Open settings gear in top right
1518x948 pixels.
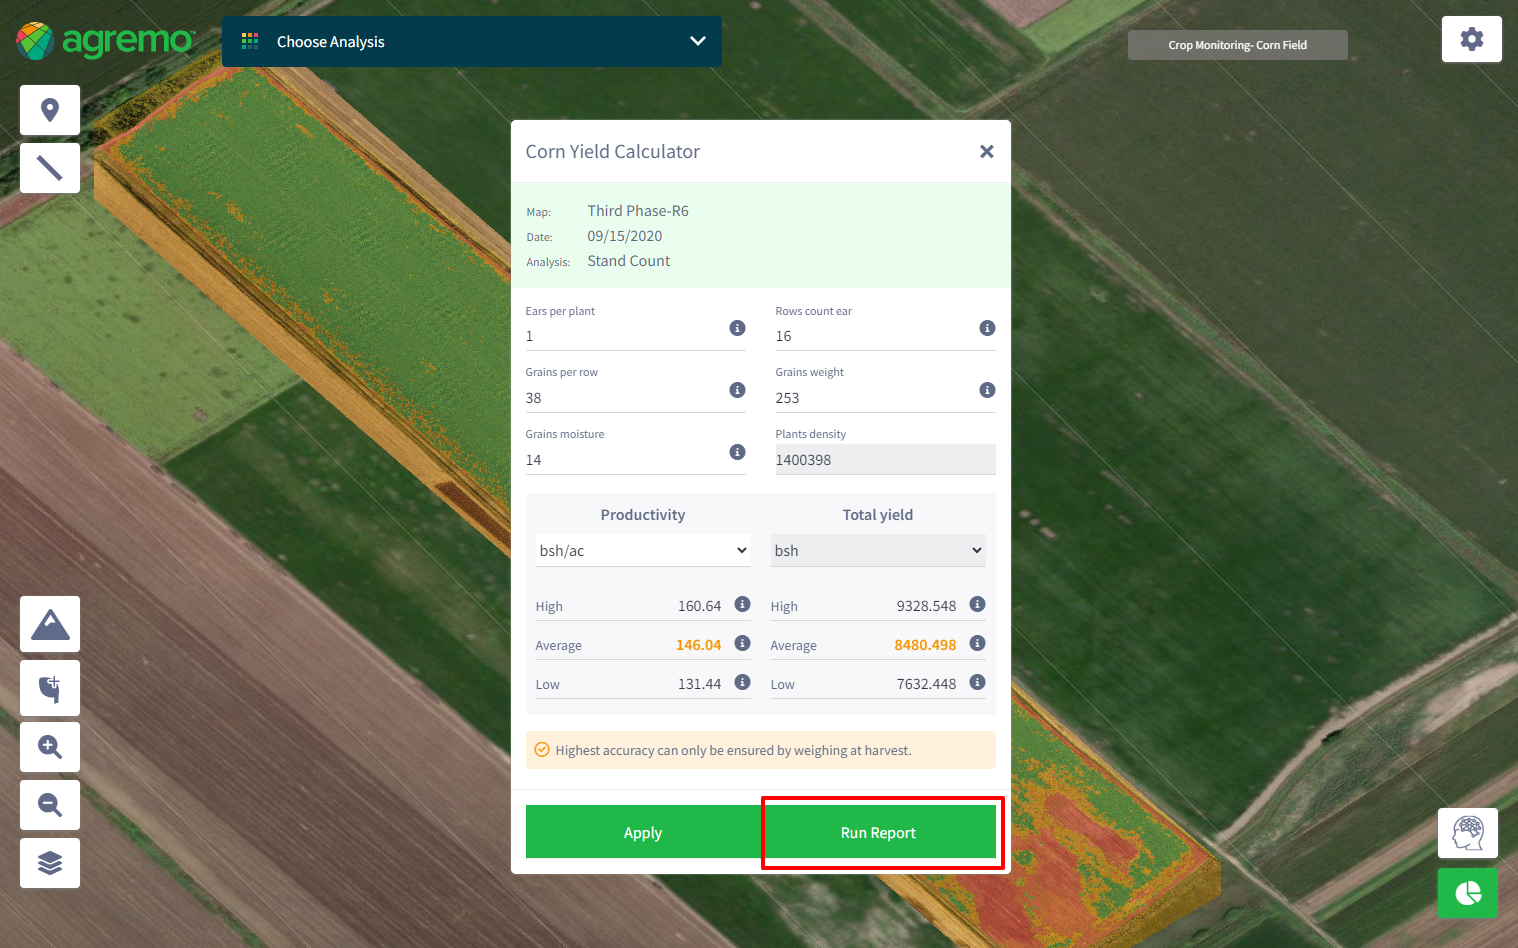click(1471, 40)
